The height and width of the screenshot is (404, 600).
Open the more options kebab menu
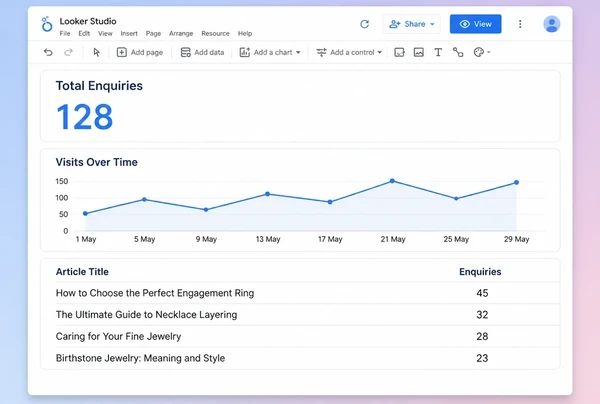point(520,24)
